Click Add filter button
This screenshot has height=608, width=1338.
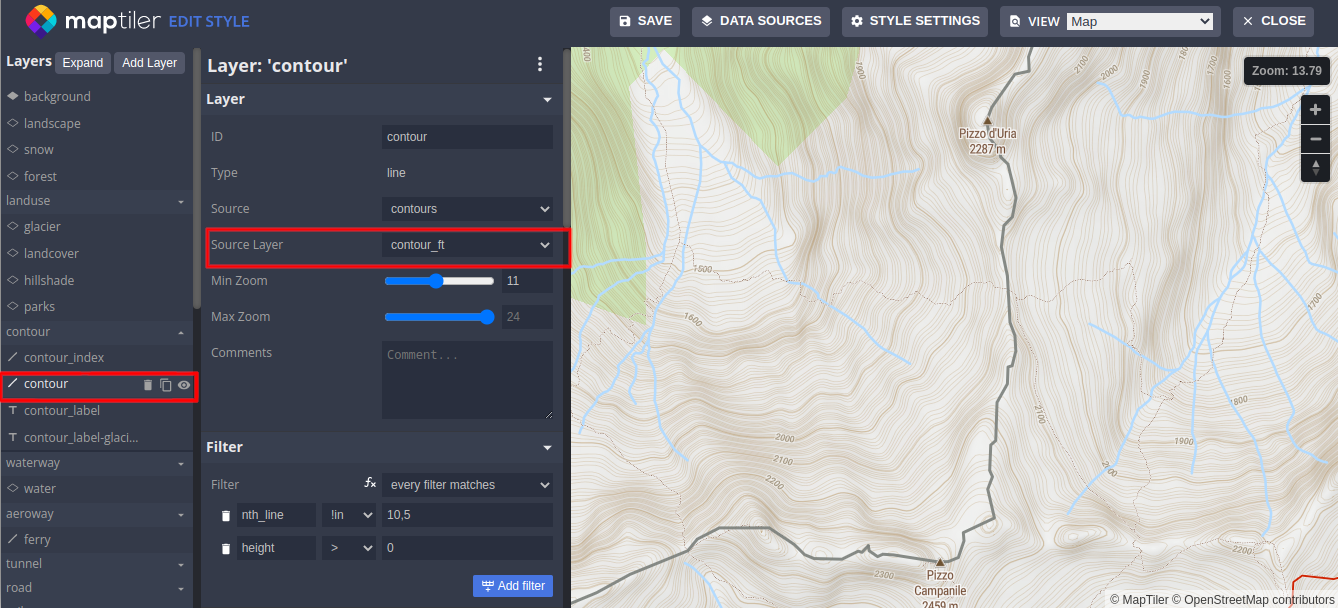pos(512,585)
